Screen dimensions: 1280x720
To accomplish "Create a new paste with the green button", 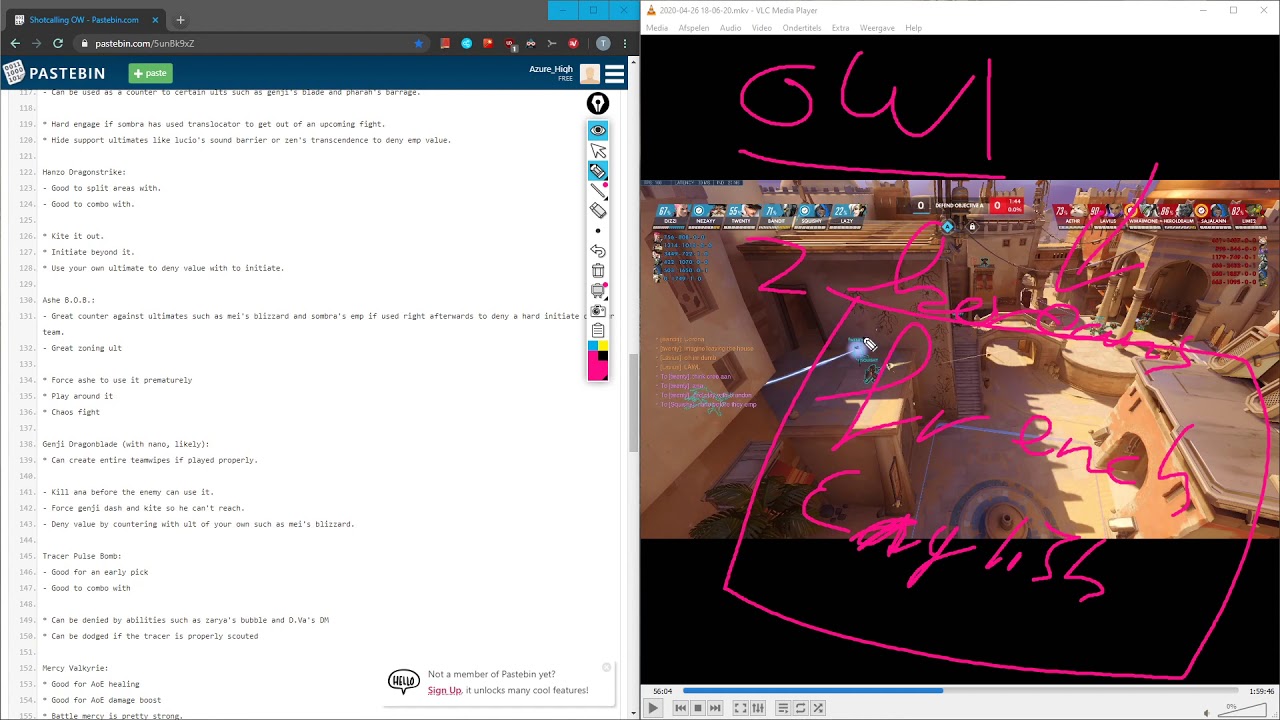I will click(150, 73).
